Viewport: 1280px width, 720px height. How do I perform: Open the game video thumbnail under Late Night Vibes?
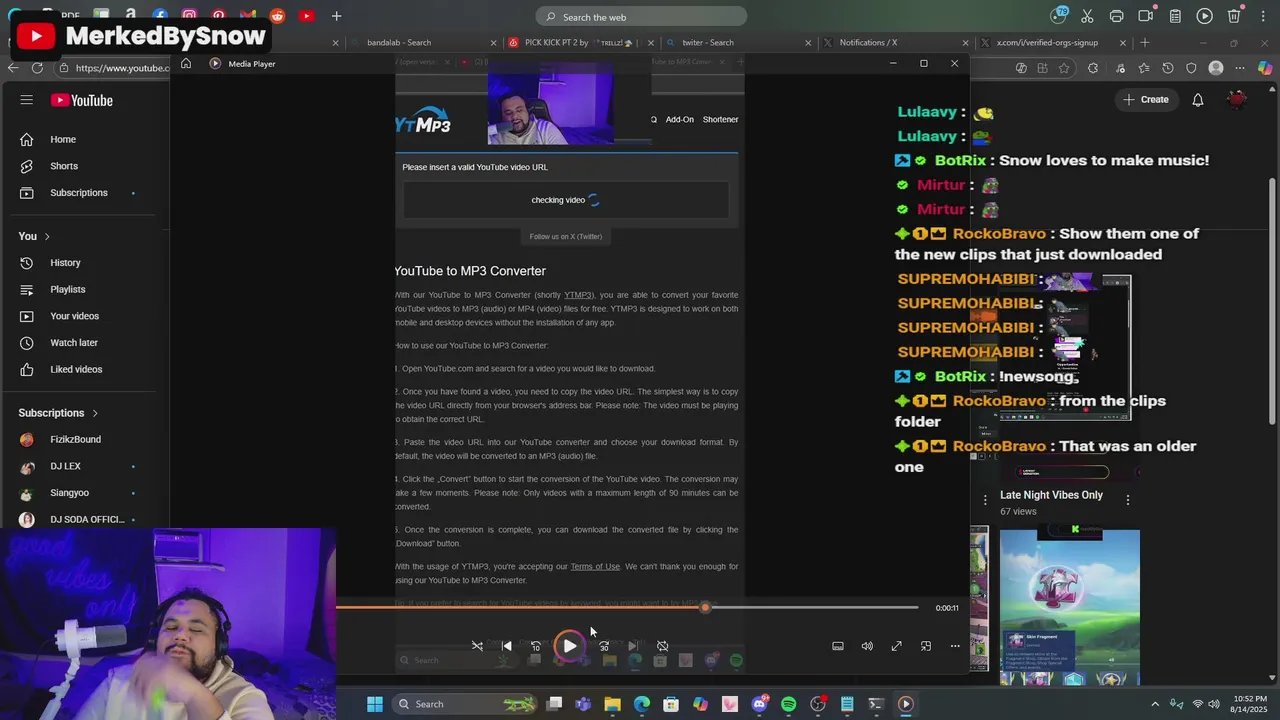1069,607
